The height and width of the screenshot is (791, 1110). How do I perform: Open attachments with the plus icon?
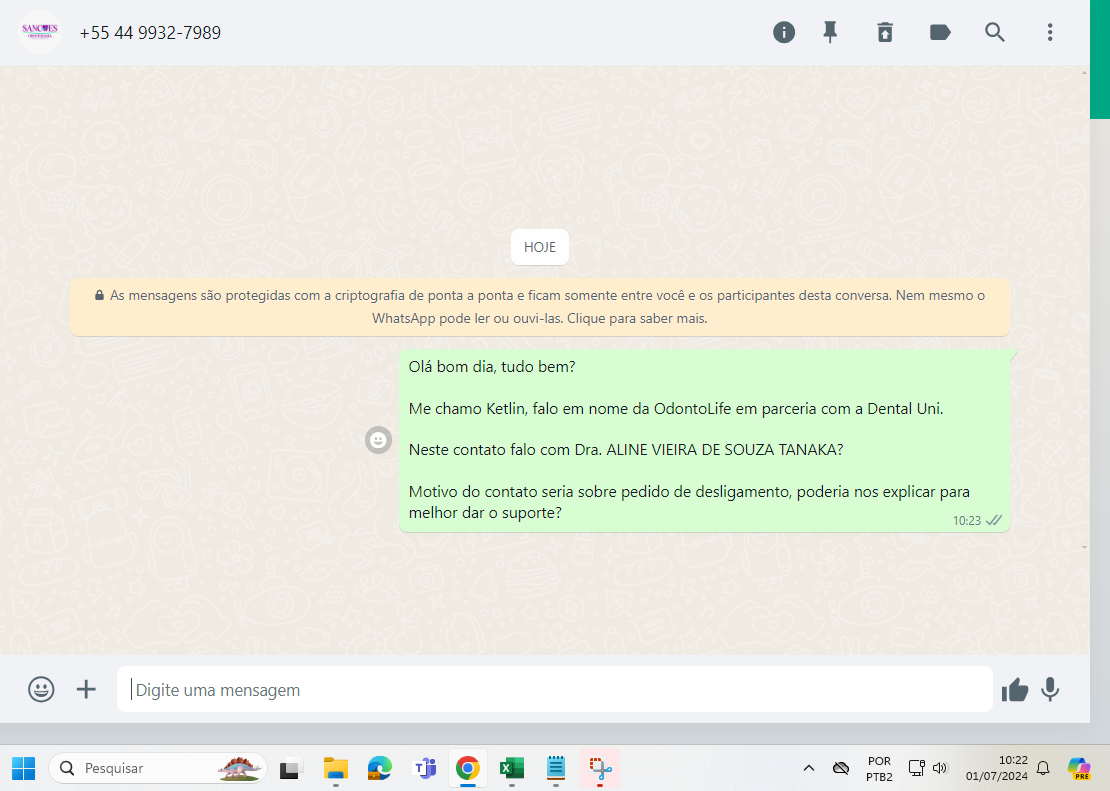click(86, 689)
